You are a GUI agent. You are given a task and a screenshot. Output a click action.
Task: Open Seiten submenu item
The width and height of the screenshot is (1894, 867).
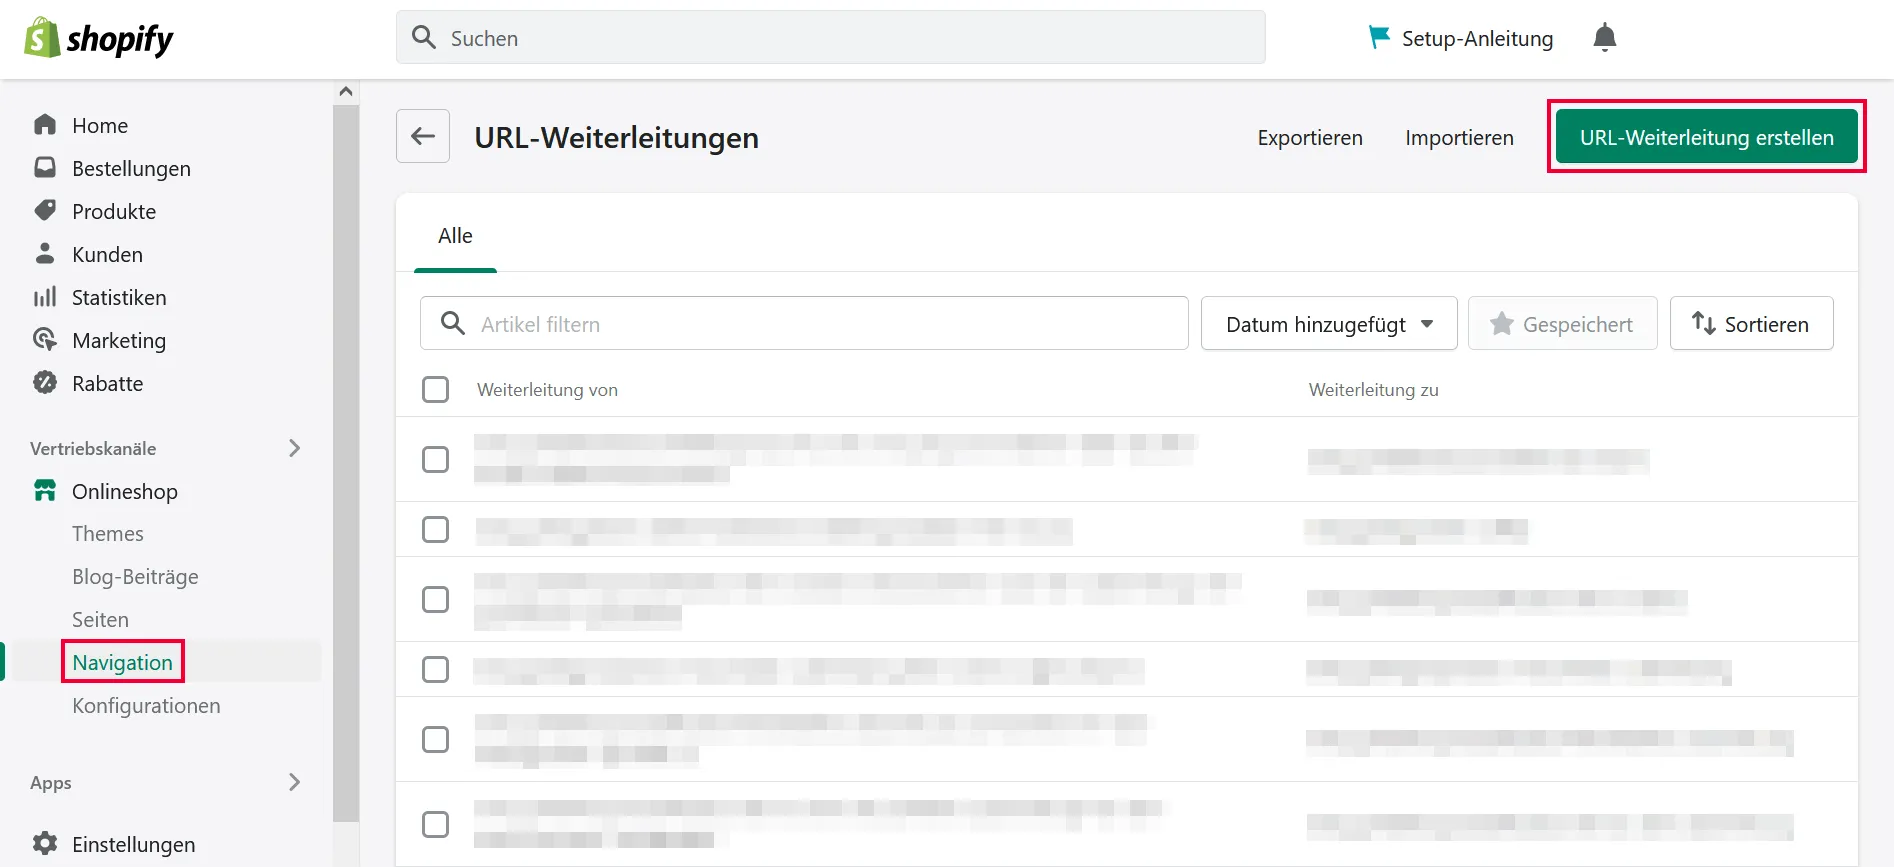(x=100, y=619)
